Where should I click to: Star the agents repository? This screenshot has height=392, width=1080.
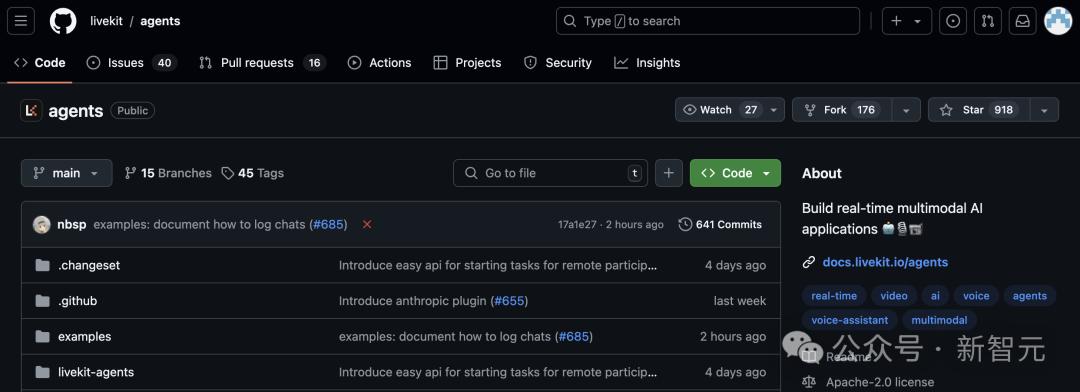pos(979,110)
